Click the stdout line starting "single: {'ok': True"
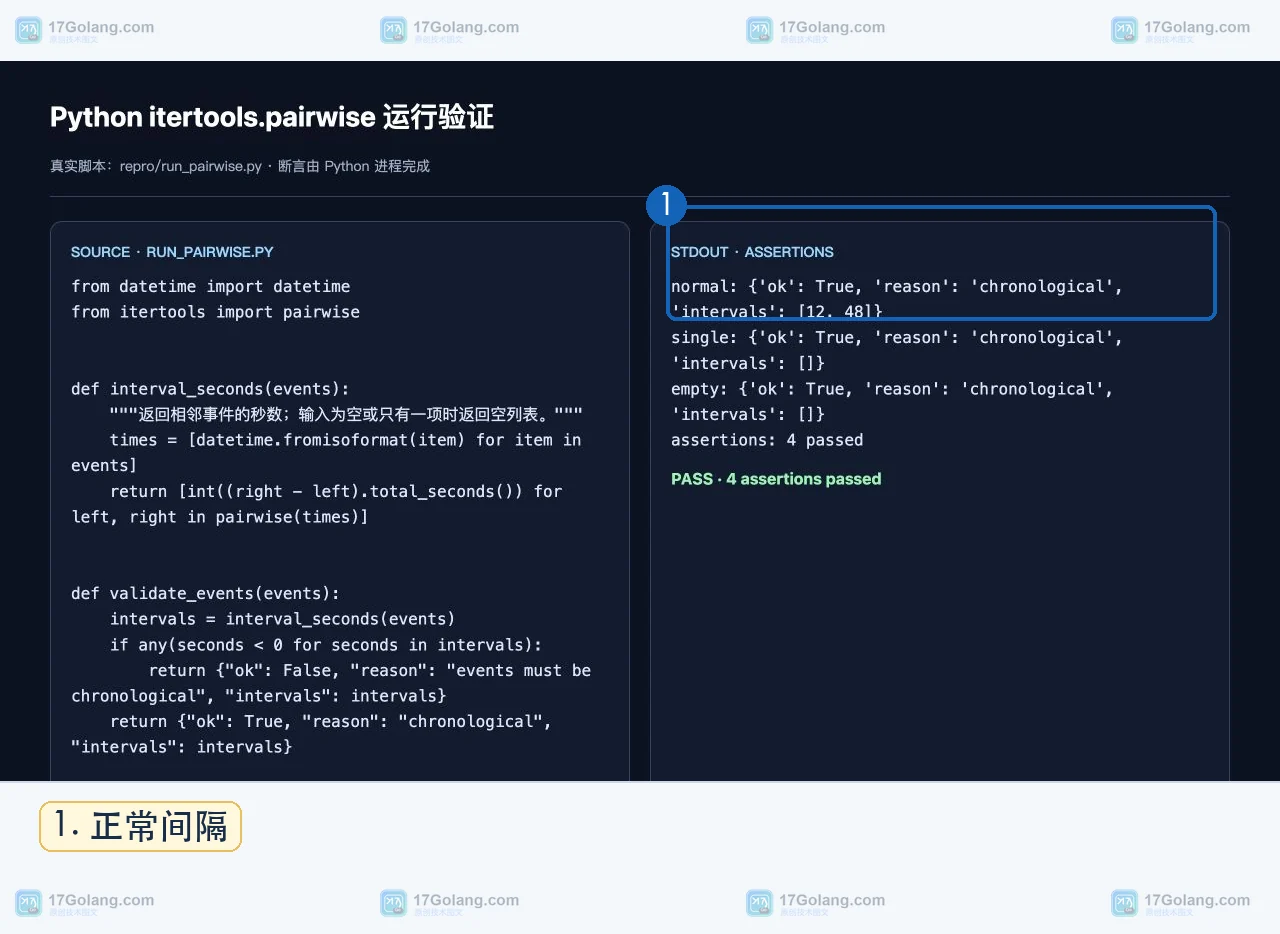 click(x=897, y=337)
